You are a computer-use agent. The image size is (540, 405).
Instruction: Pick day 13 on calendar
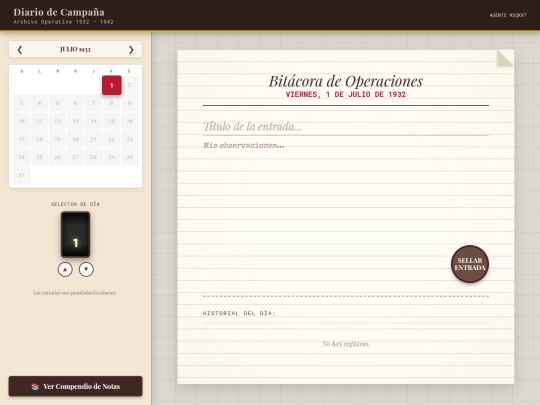pos(75,121)
